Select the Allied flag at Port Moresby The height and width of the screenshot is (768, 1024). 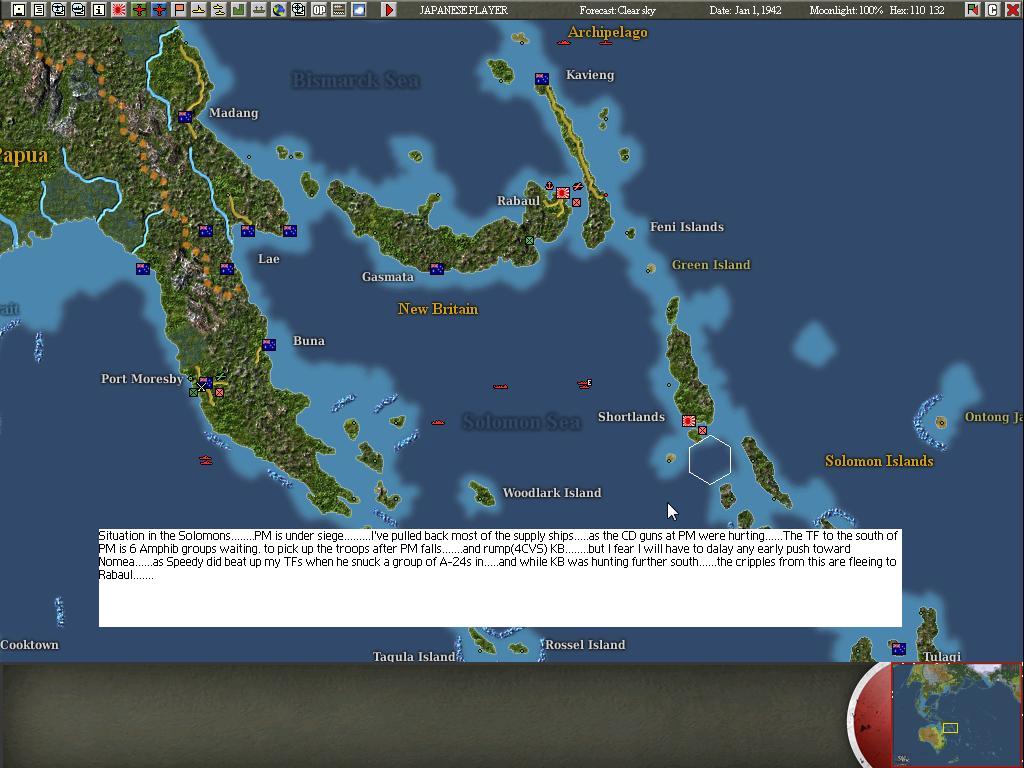click(x=206, y=383)
